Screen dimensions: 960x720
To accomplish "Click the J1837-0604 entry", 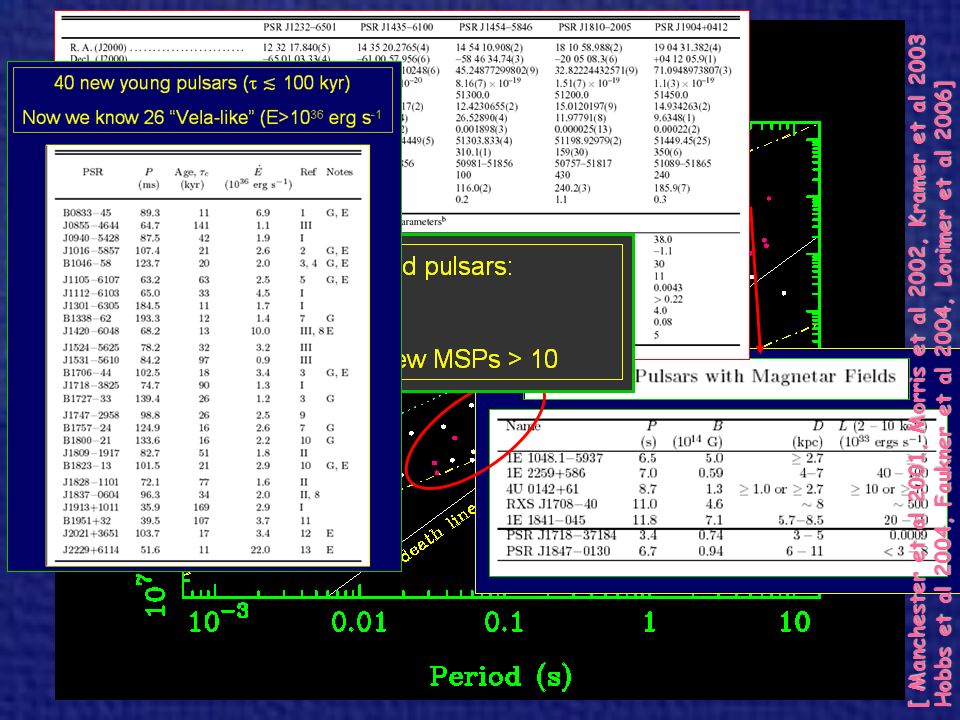I will pos(91,495).
